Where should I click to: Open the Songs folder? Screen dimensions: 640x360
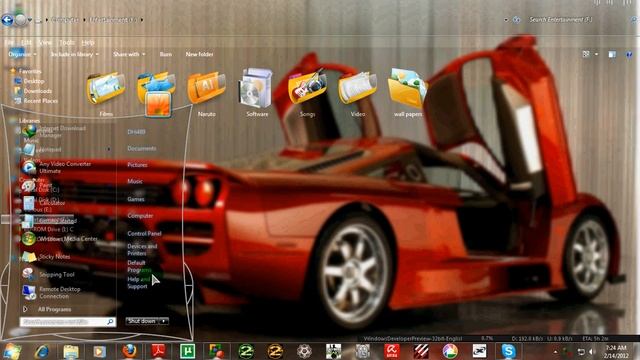(307, 94)
